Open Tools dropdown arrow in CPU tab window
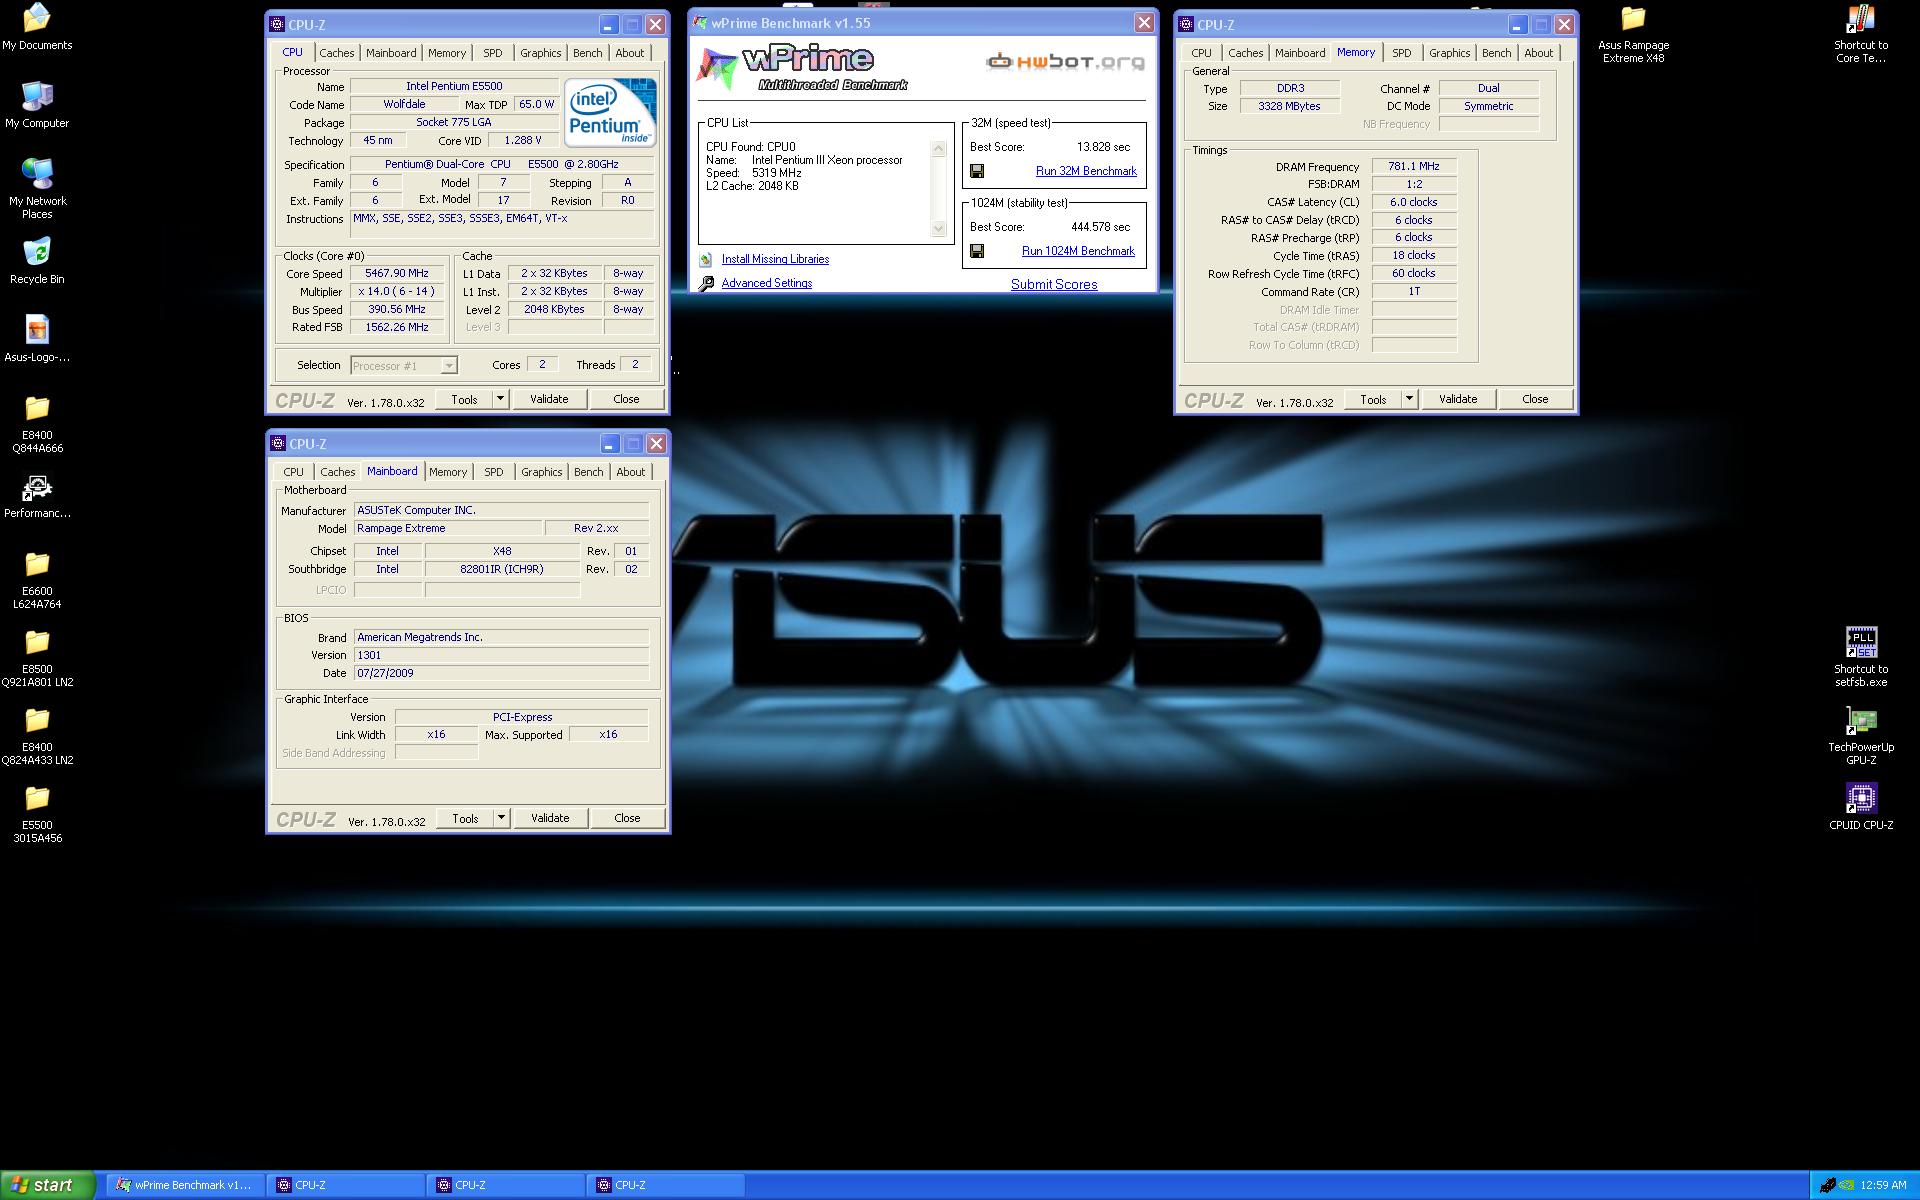Viewport: 1920px width, 1200px height. point(500,399)
